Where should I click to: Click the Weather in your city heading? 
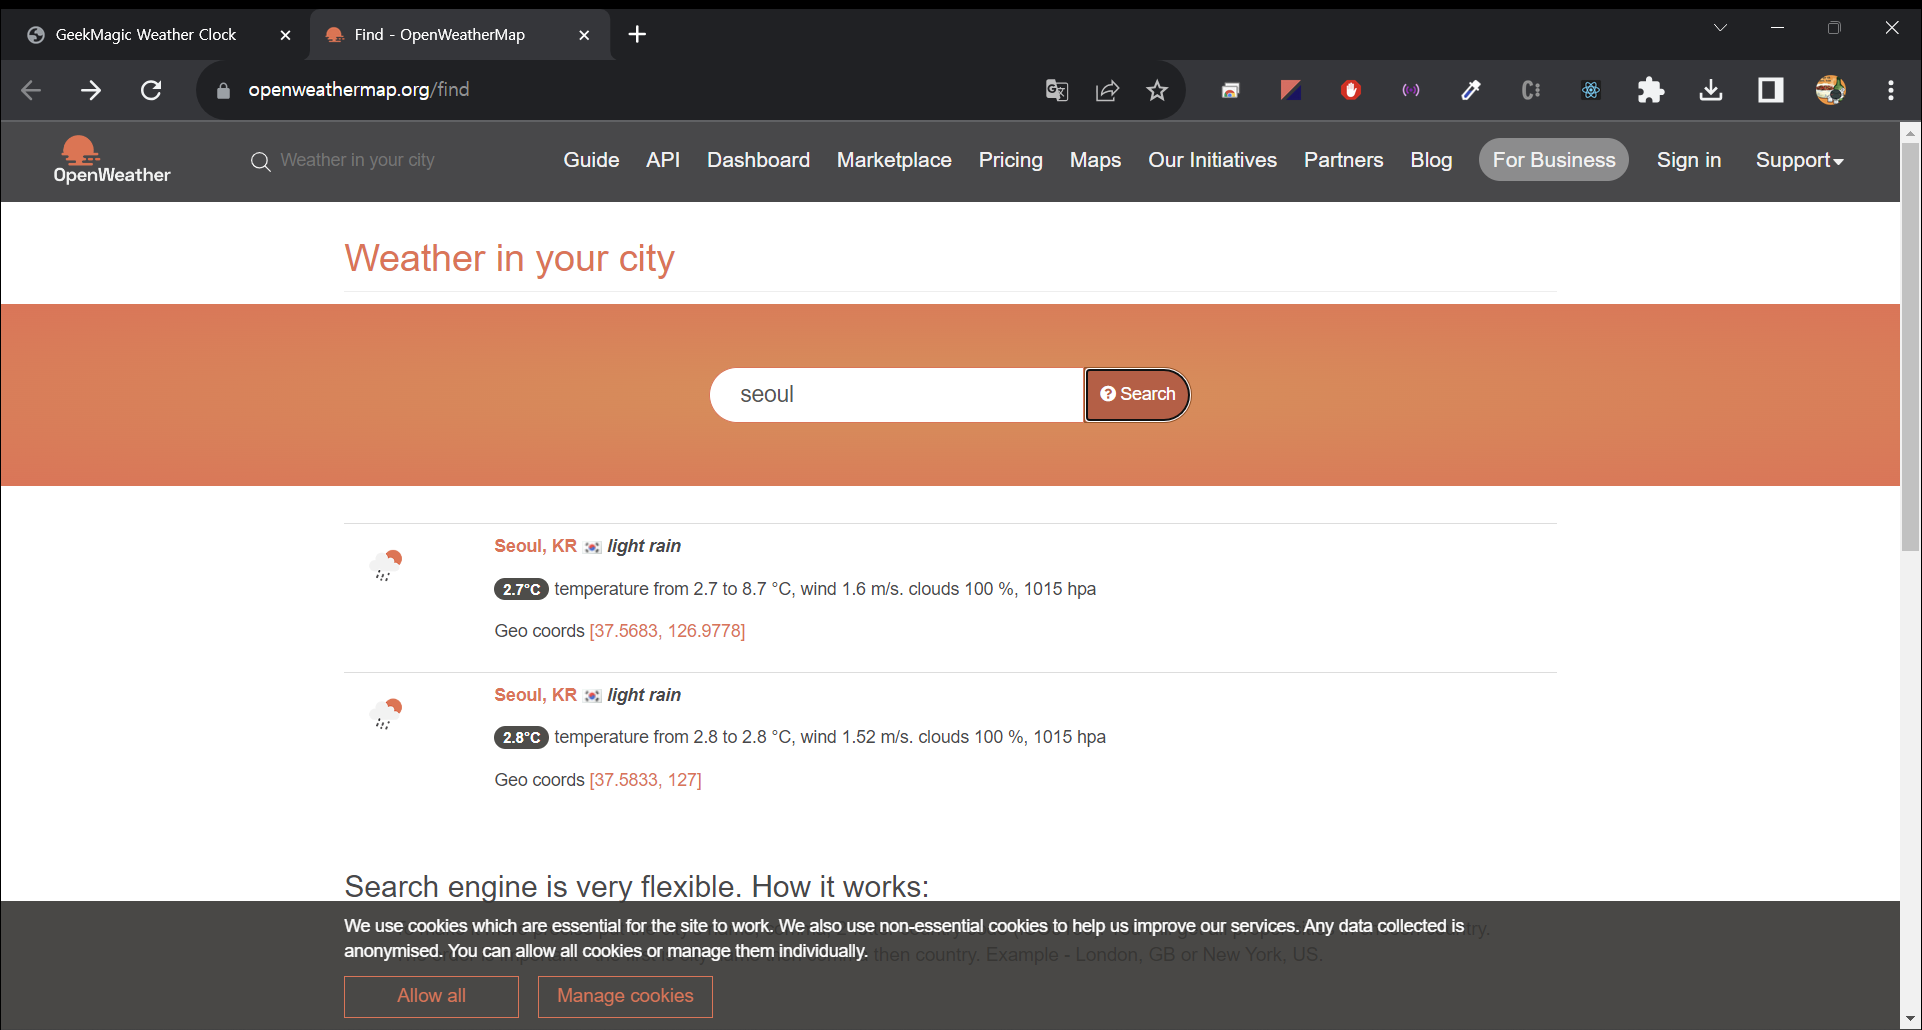coord(509,259)
